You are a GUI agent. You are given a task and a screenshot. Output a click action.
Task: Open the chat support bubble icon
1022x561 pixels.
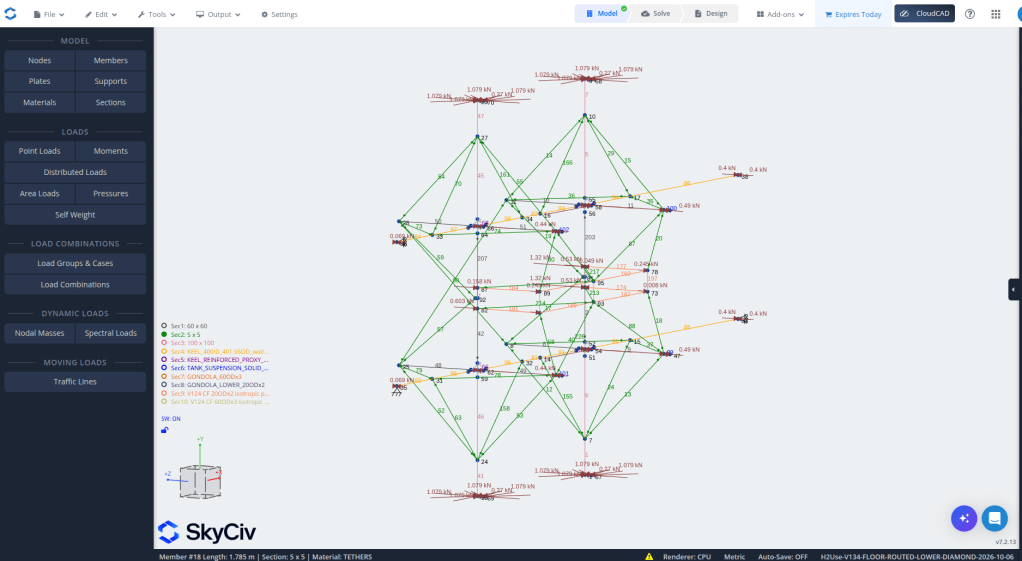[x=995, y=519]
